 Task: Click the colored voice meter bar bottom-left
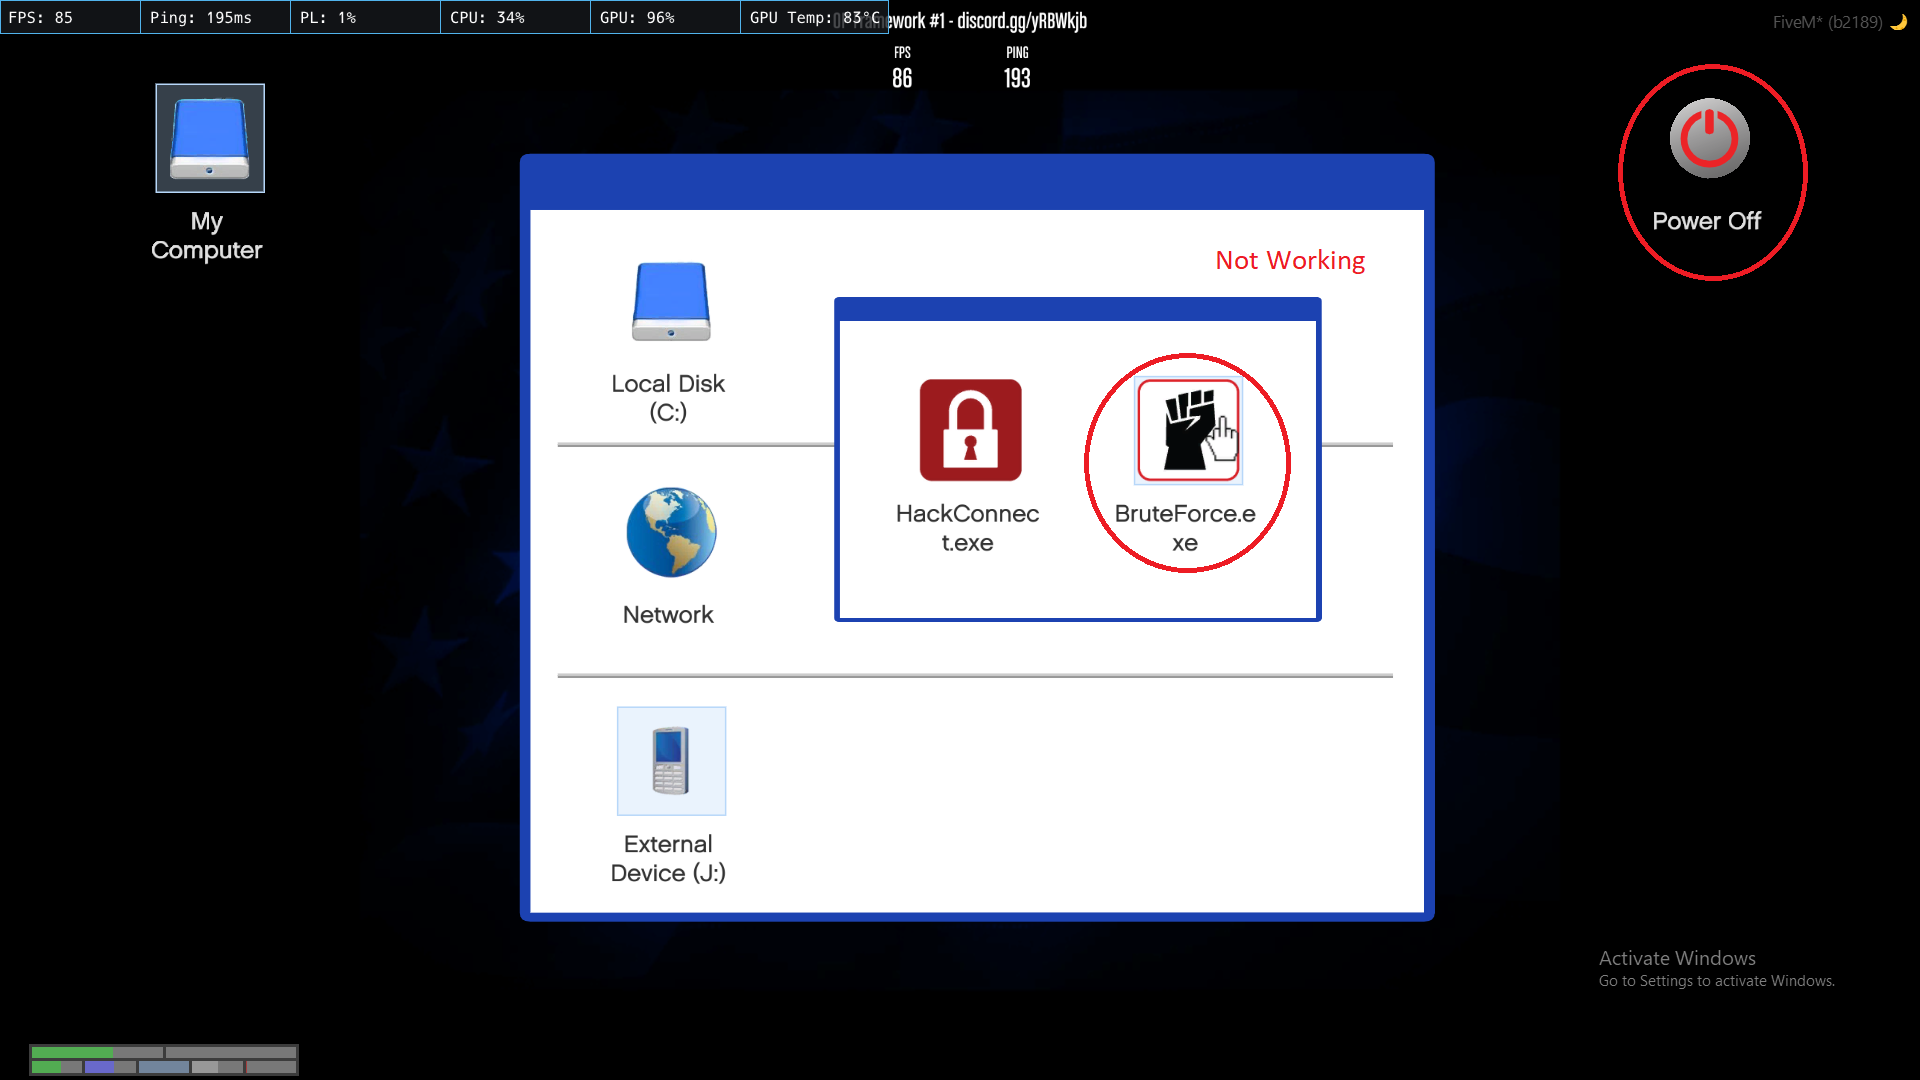click(163, 1059)
